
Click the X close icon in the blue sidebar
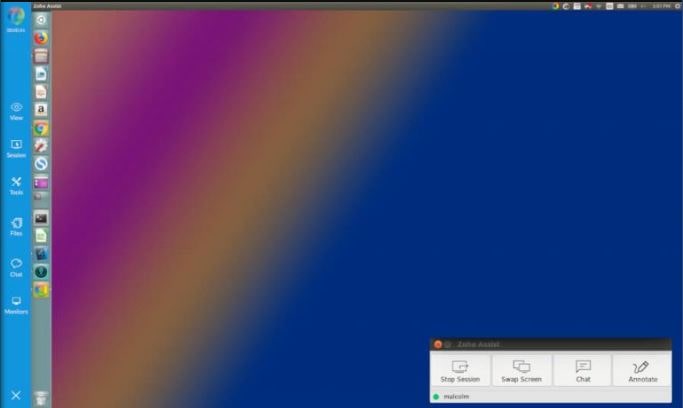[16, 395]
